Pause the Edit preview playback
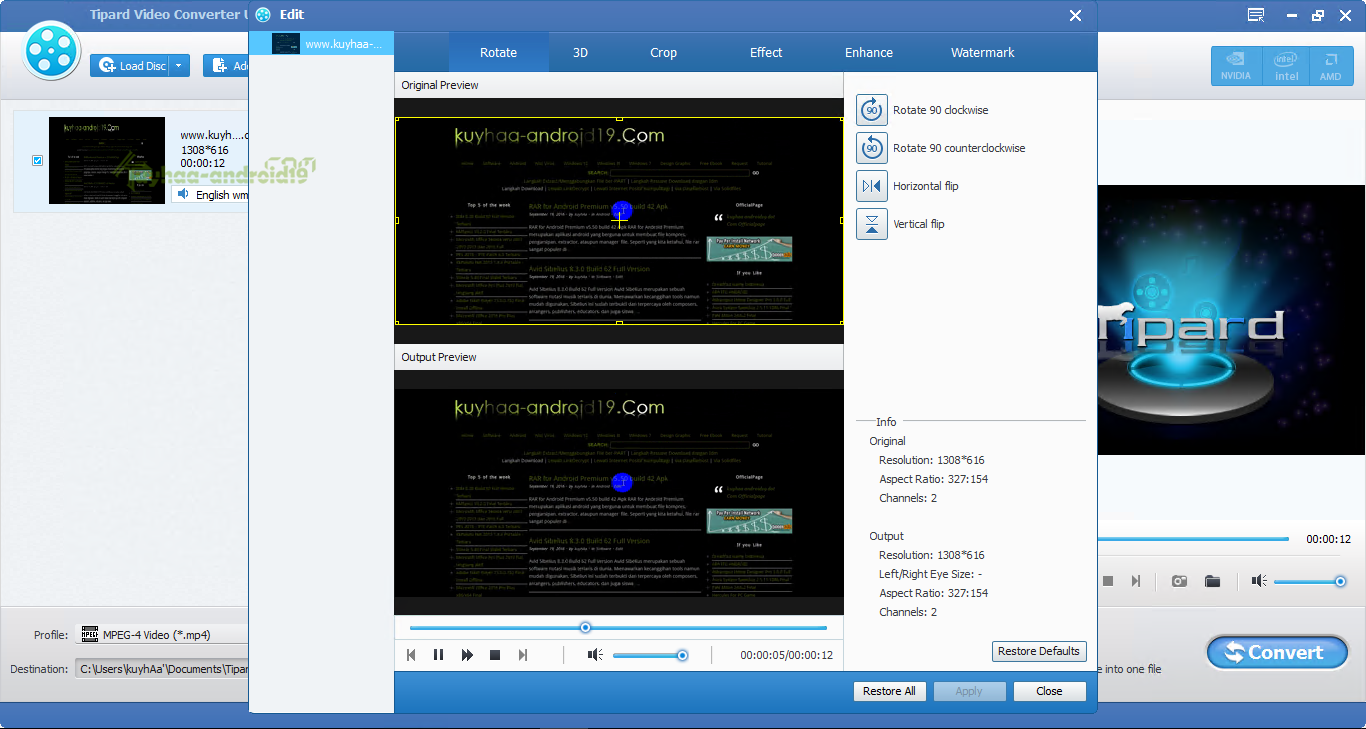This screenshot has width=1366, height=729. pos(438,655)
